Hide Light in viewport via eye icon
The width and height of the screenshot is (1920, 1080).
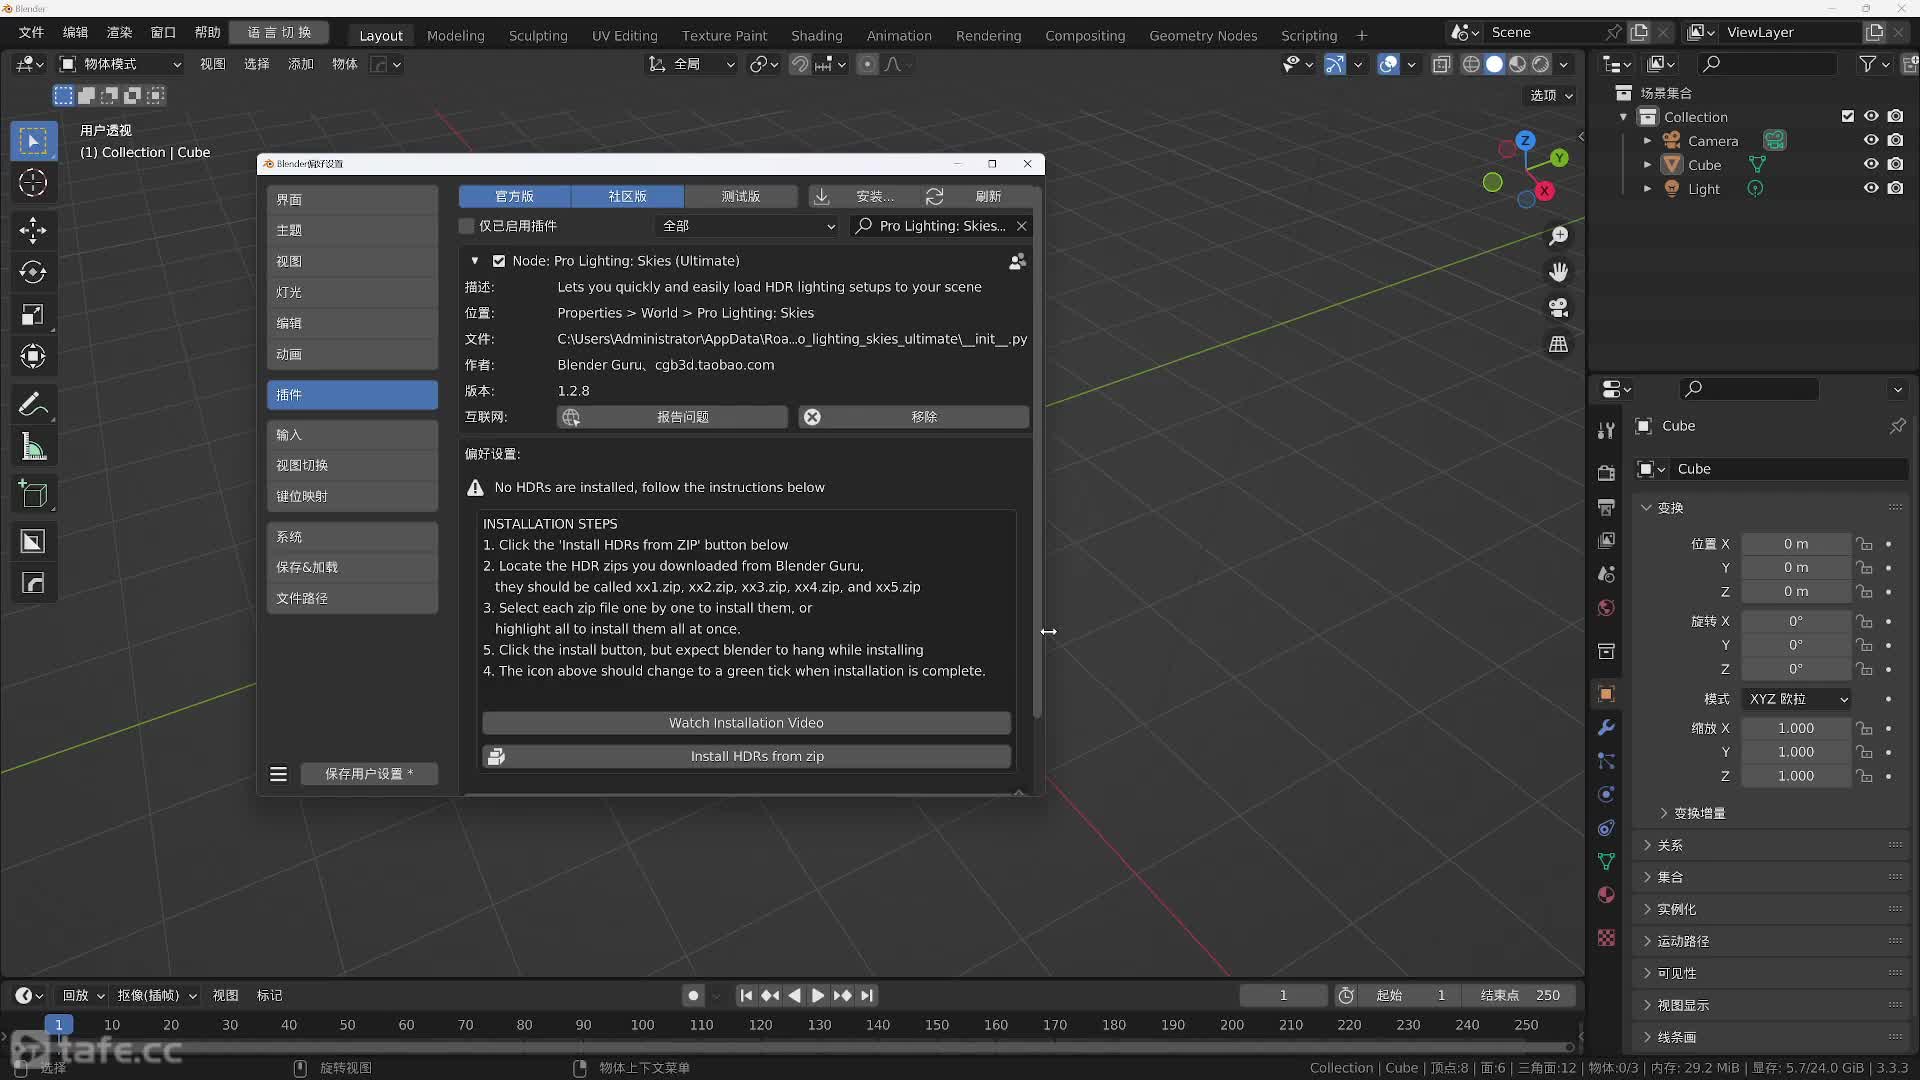tap(1871, 189)
